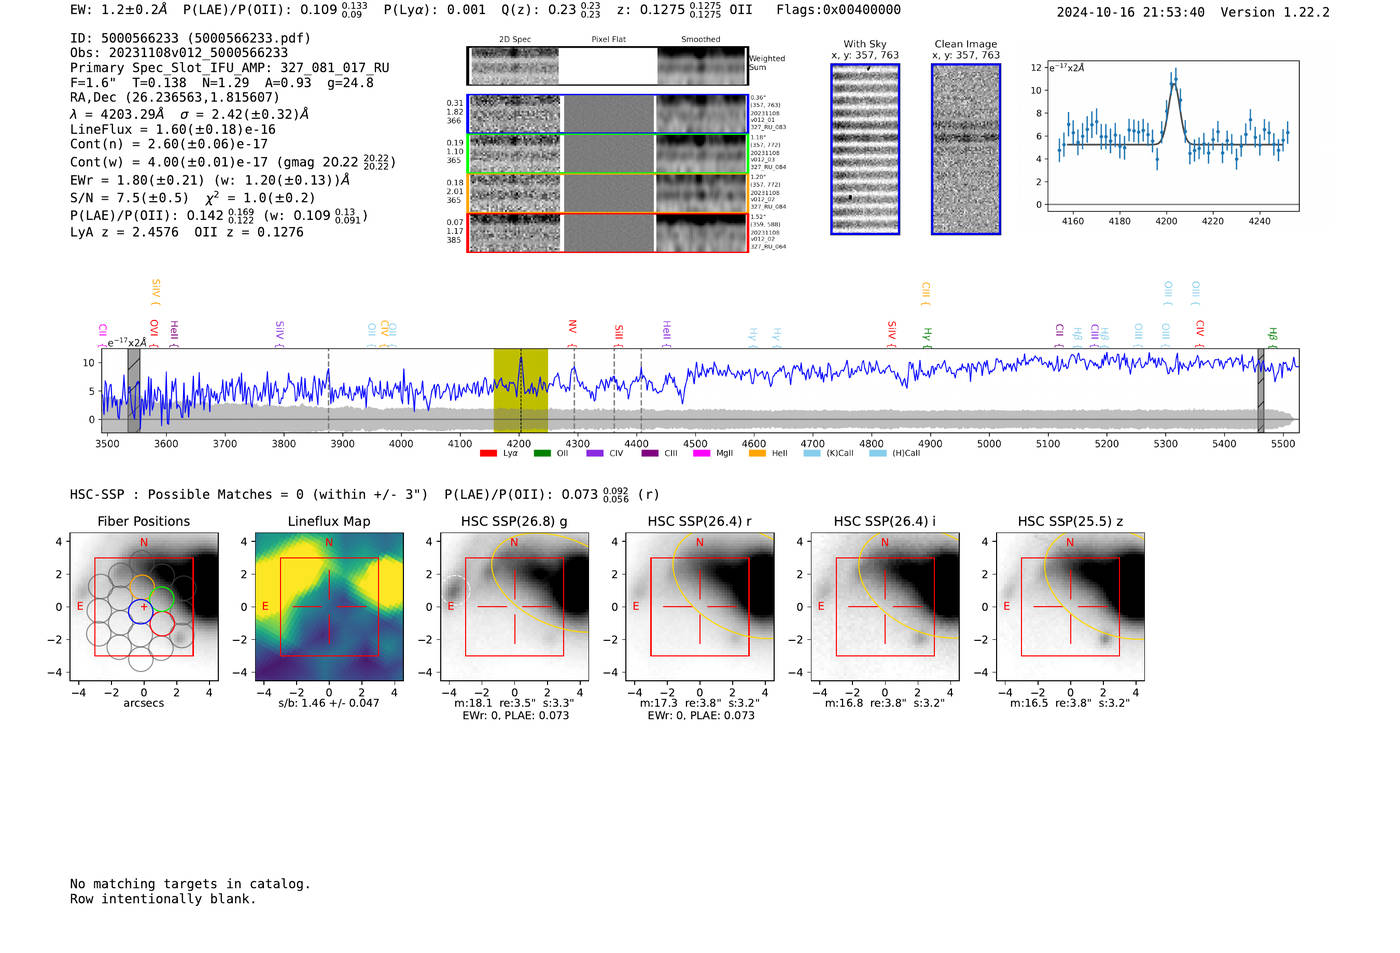Viewport: 1400px width, 953px height.
Task: Click the With Sky CCD image
Action: (865, 149)
